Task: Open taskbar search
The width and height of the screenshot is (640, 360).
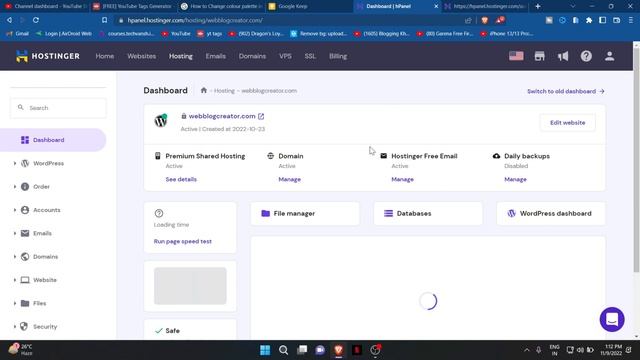Action: click(x=283, y=350)
